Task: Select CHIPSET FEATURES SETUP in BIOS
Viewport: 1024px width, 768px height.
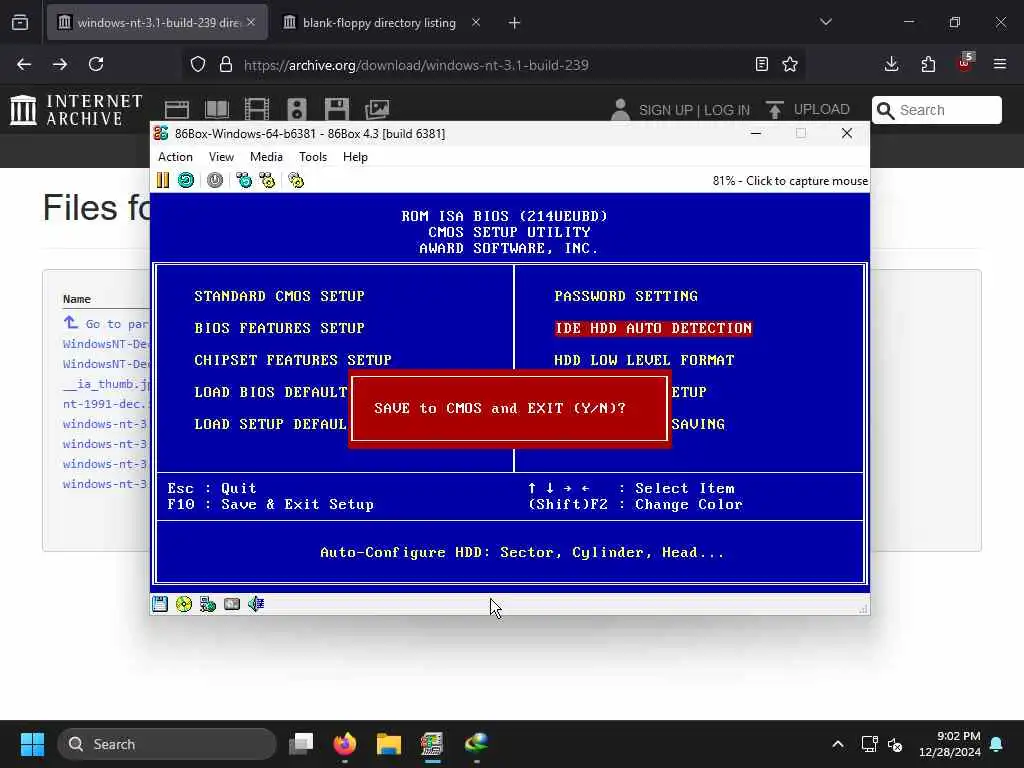Action: 293,360
